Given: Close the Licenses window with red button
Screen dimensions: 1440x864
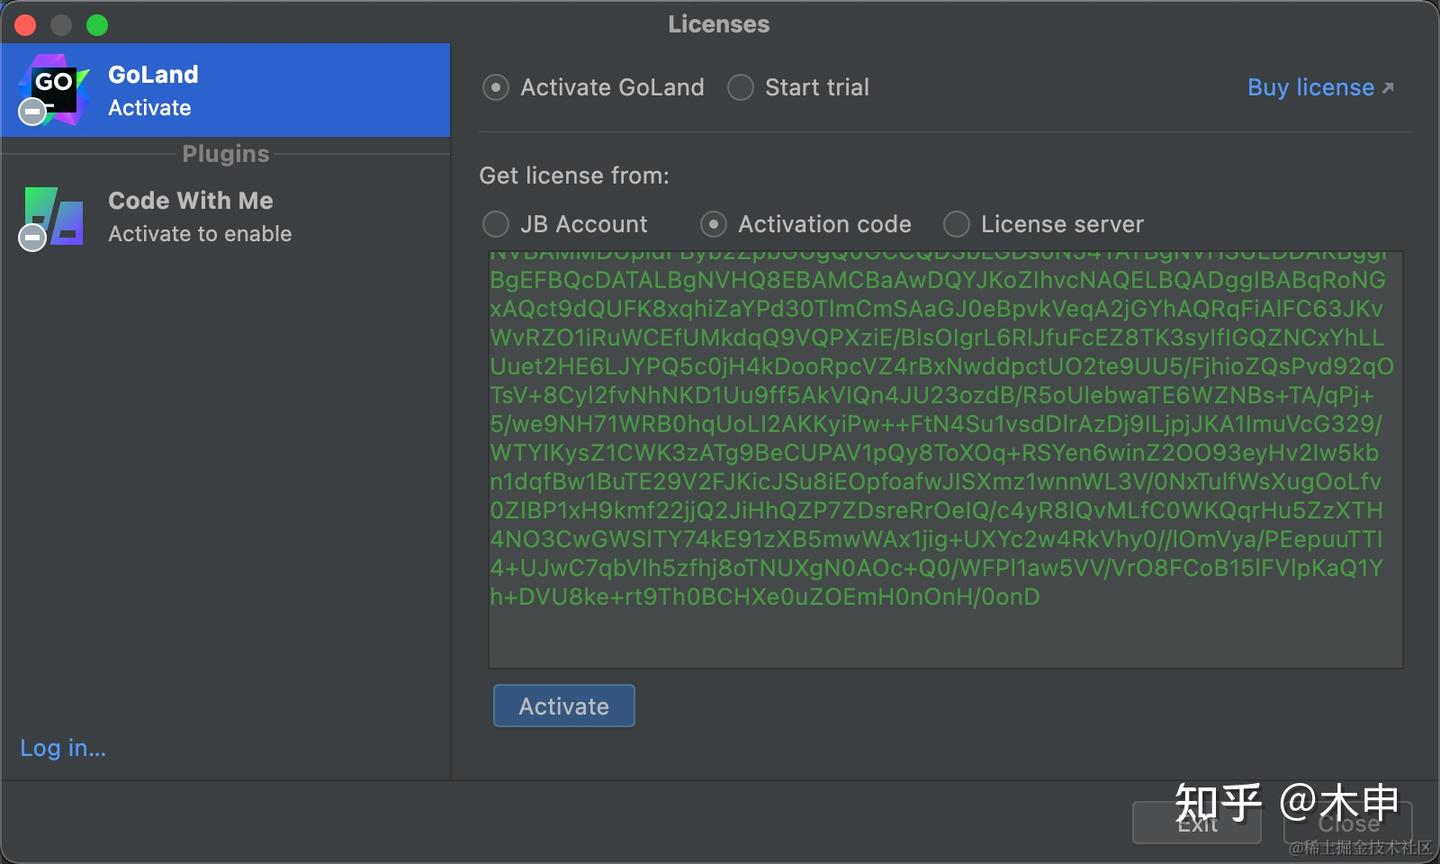Looking at the screenshot, I should point(26,25).
